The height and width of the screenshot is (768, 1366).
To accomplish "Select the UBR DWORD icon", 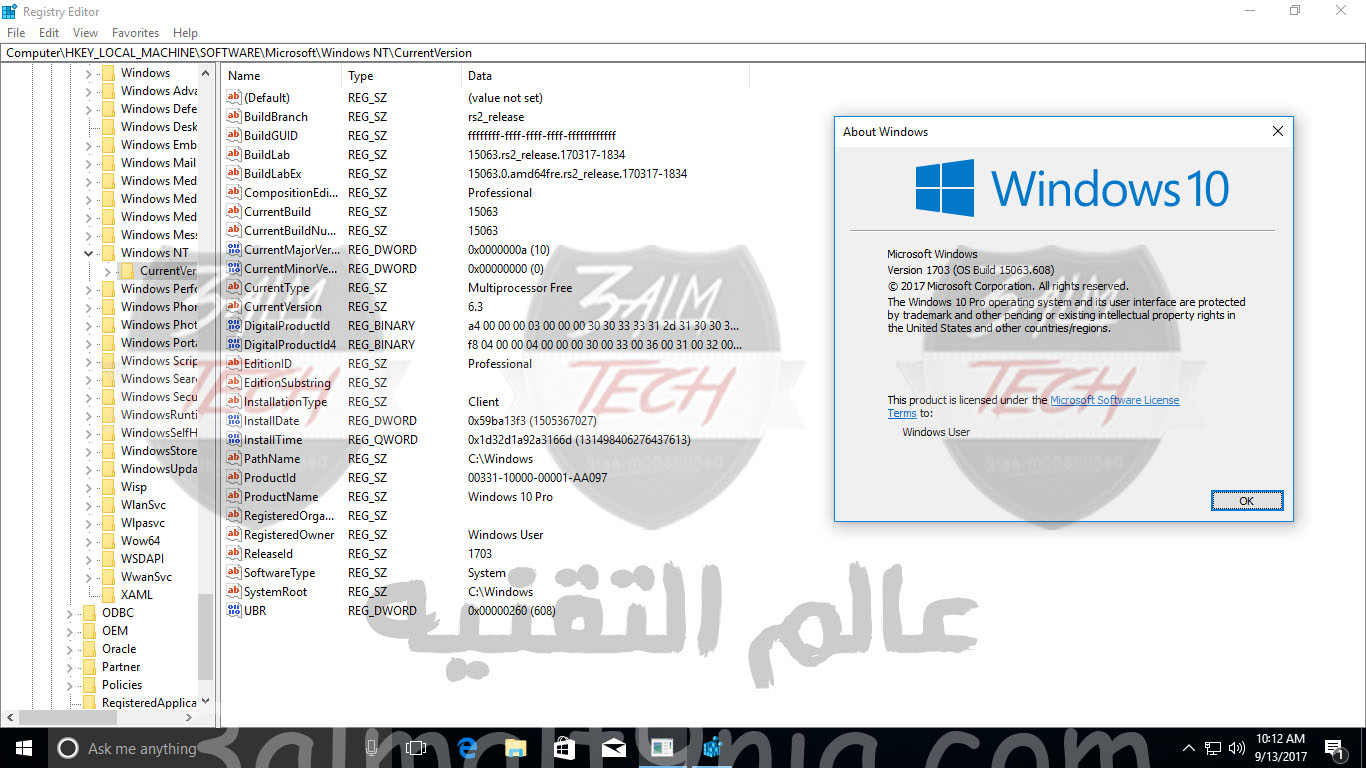I will coord(234,611).
